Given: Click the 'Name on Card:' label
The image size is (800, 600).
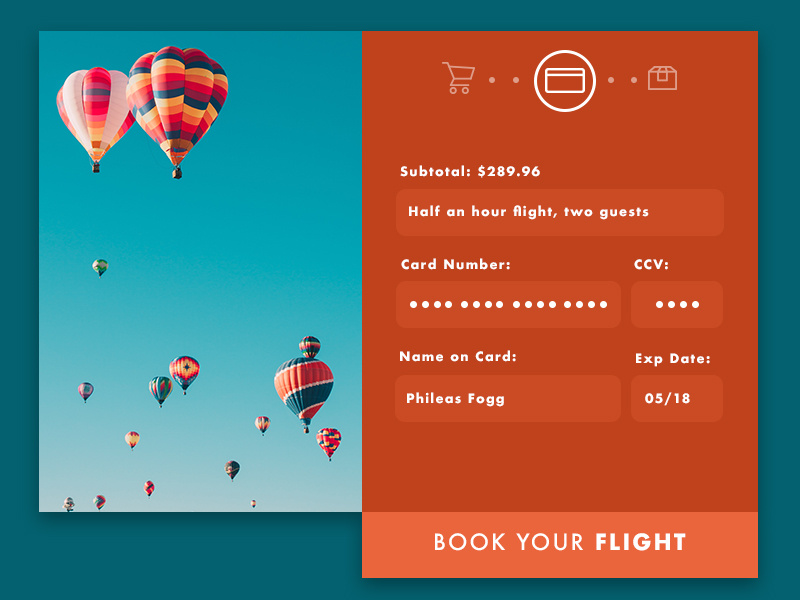Looking at the screenshot, I should [x=458, y=357].
